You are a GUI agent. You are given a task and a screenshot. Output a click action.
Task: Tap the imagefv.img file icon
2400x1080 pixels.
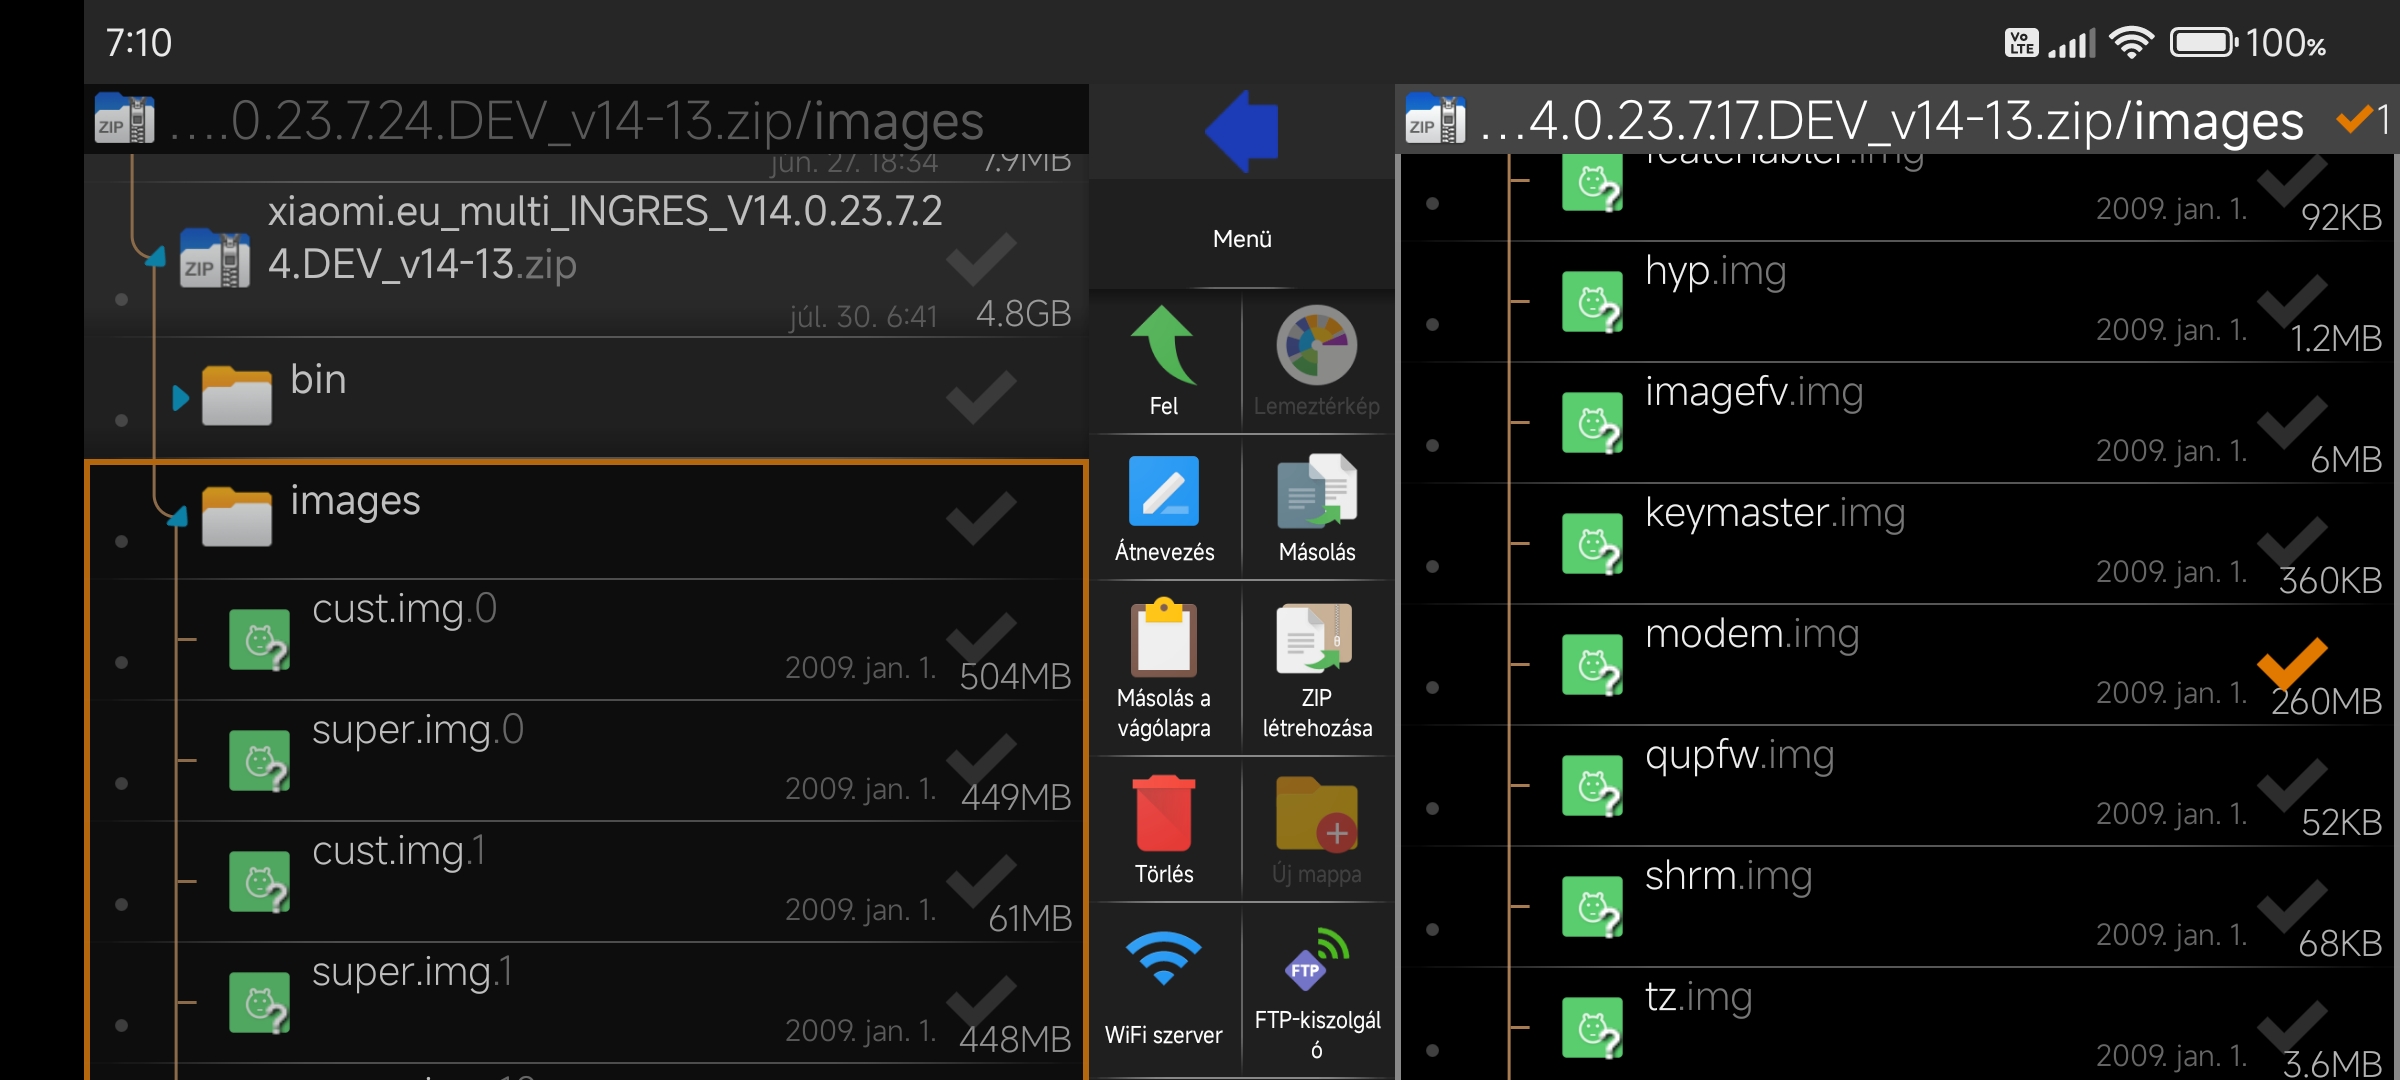pyautogui.click(x=1592, y=424)
